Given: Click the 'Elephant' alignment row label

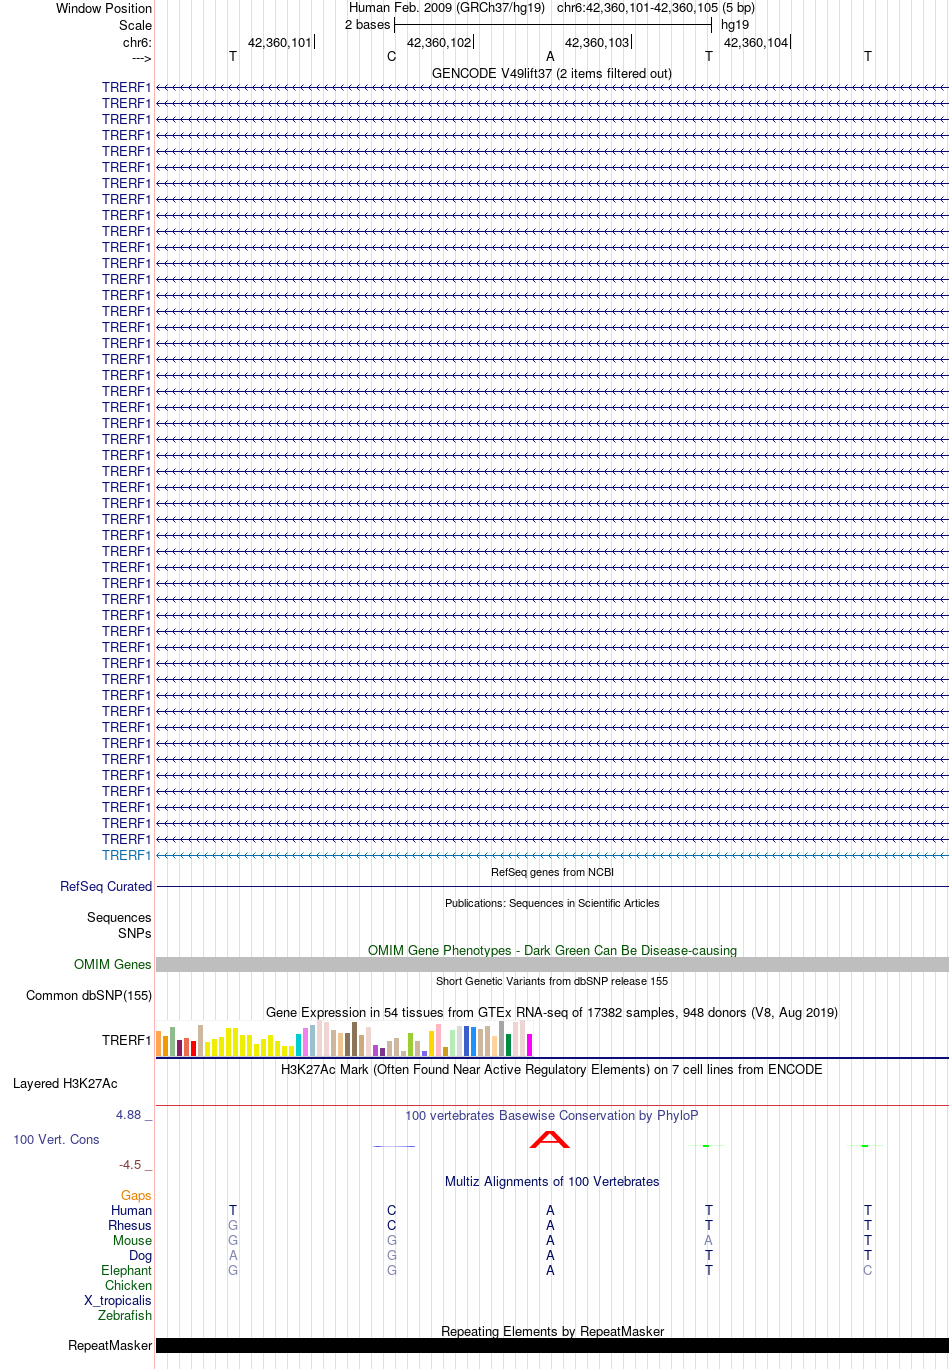Looking at the screenshot, I should [126, 1270].
